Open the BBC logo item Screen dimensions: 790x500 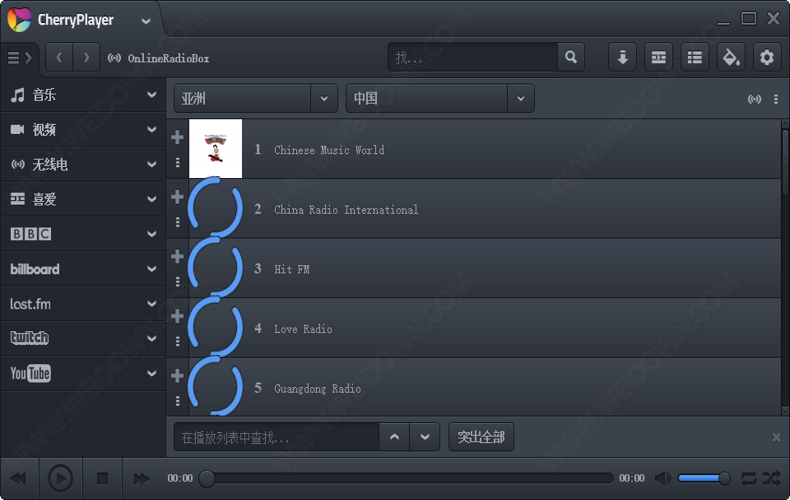31,234
